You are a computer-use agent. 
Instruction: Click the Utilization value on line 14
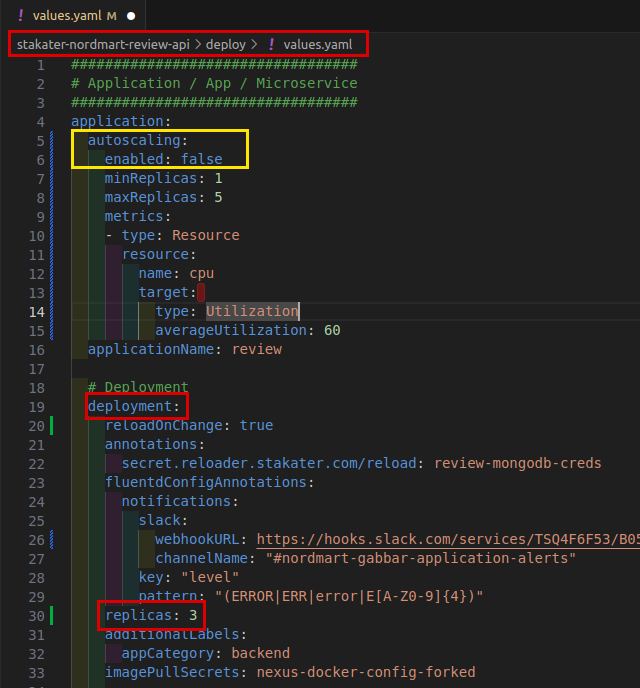251,311
